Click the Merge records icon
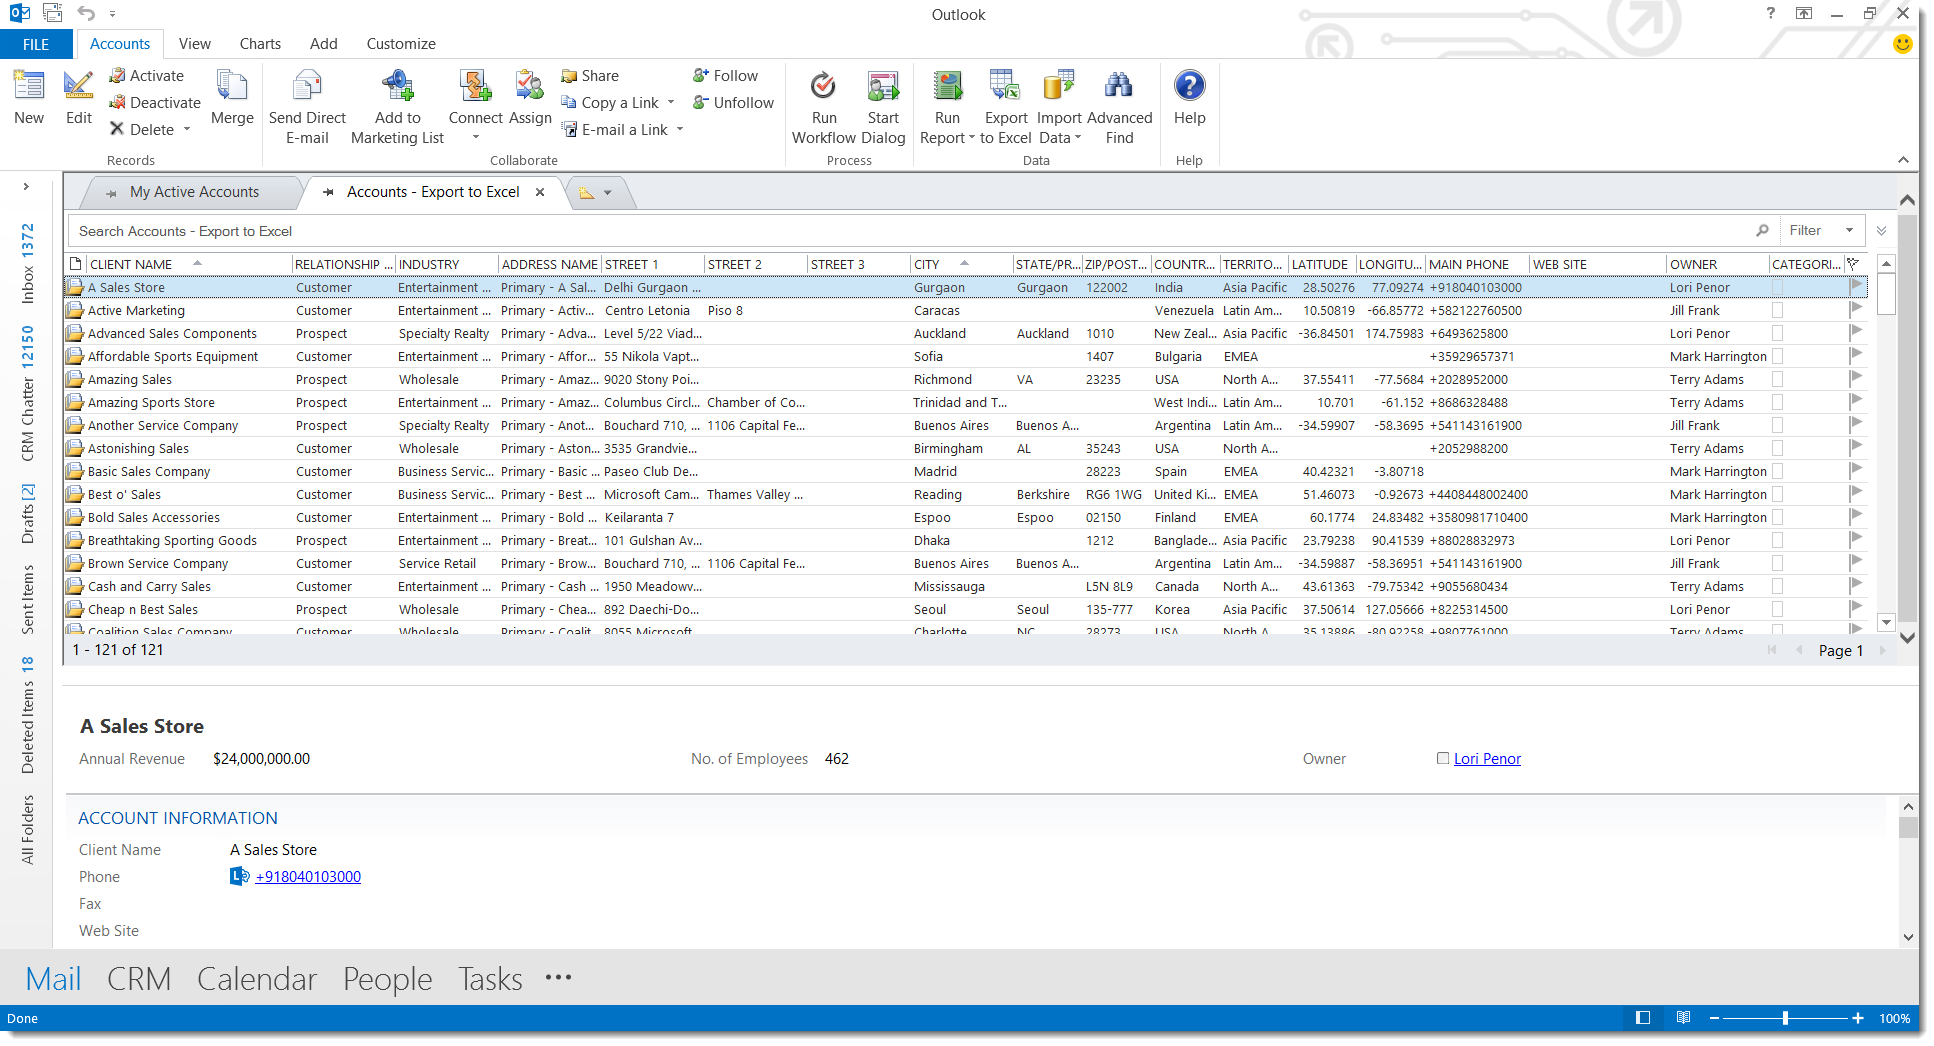 [x=232, y=88]
